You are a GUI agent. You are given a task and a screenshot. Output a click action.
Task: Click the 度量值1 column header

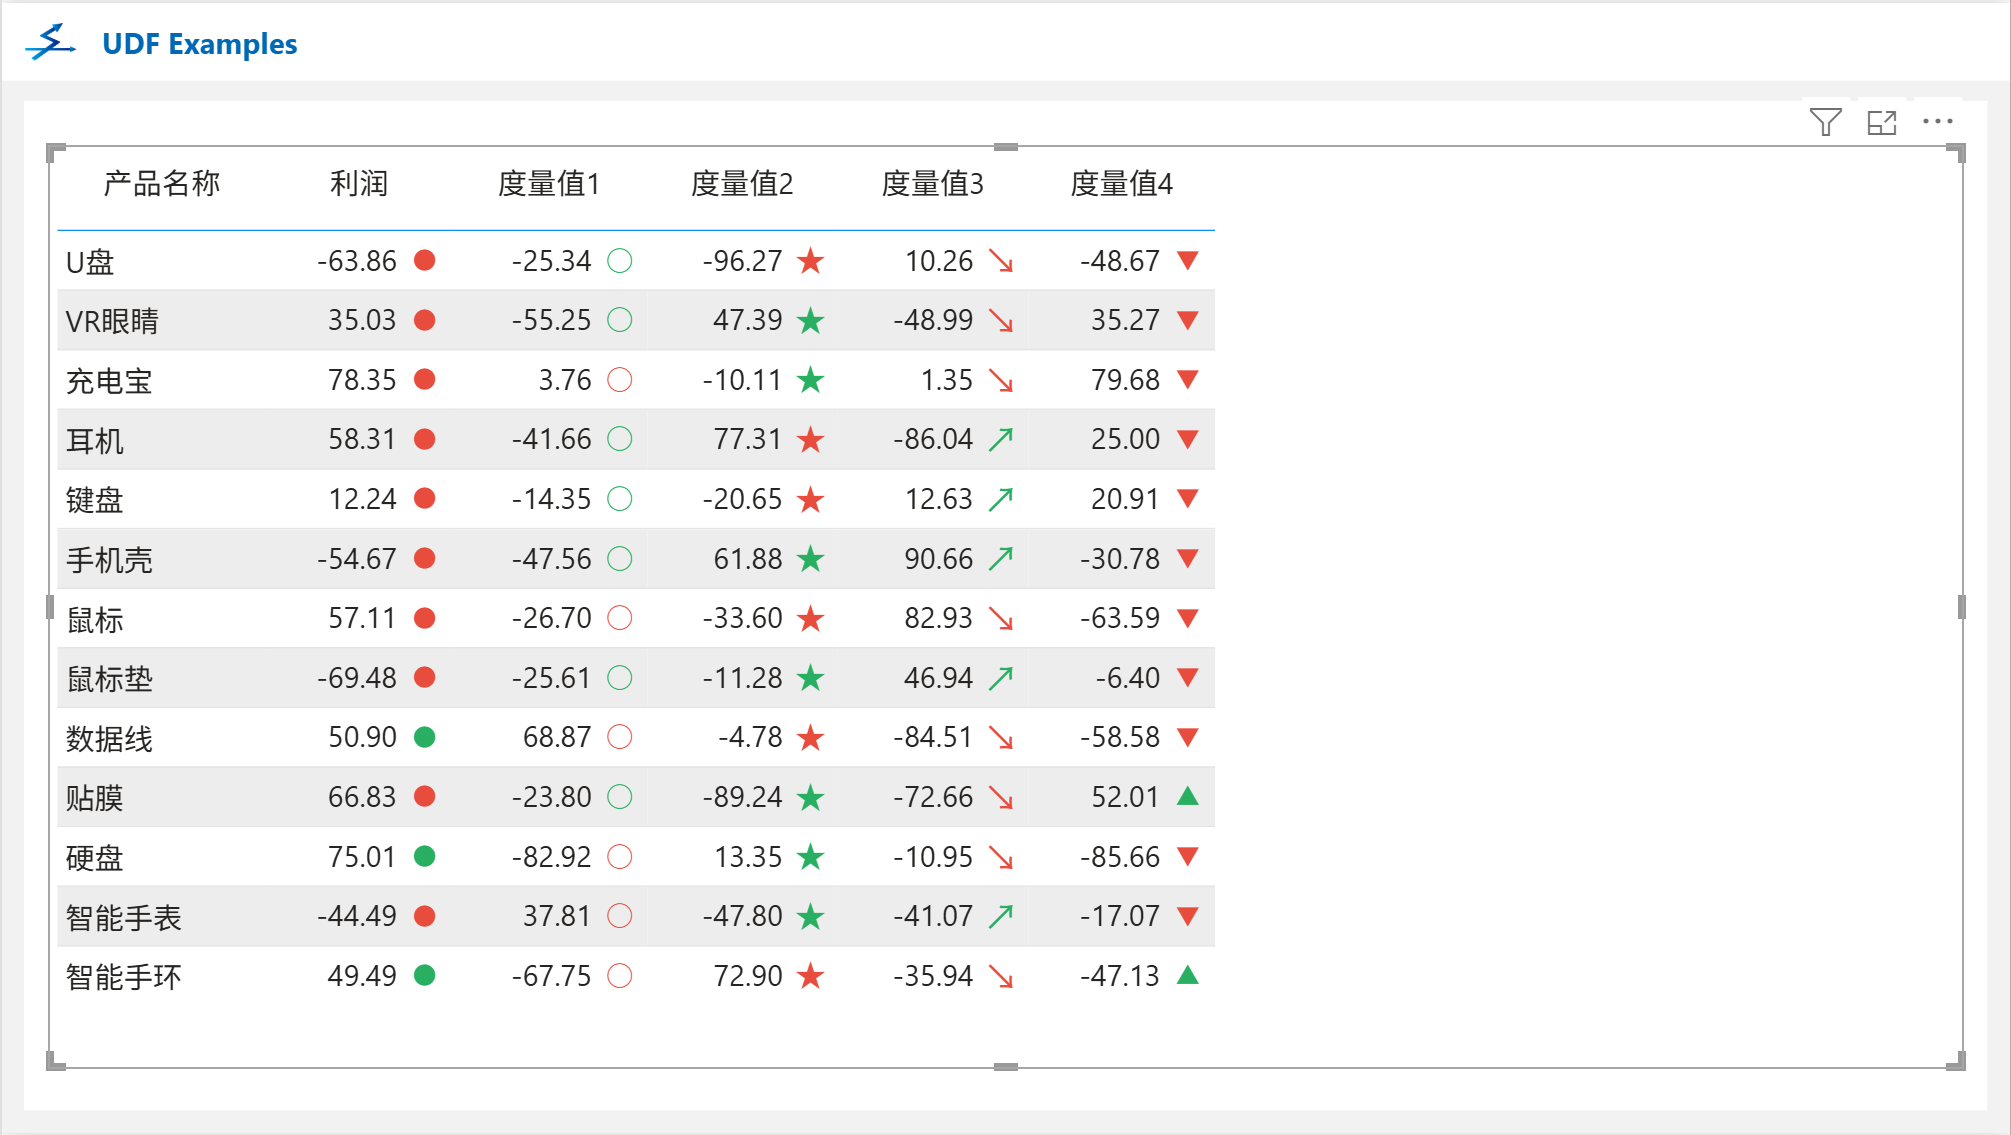(x=548, y=184)
